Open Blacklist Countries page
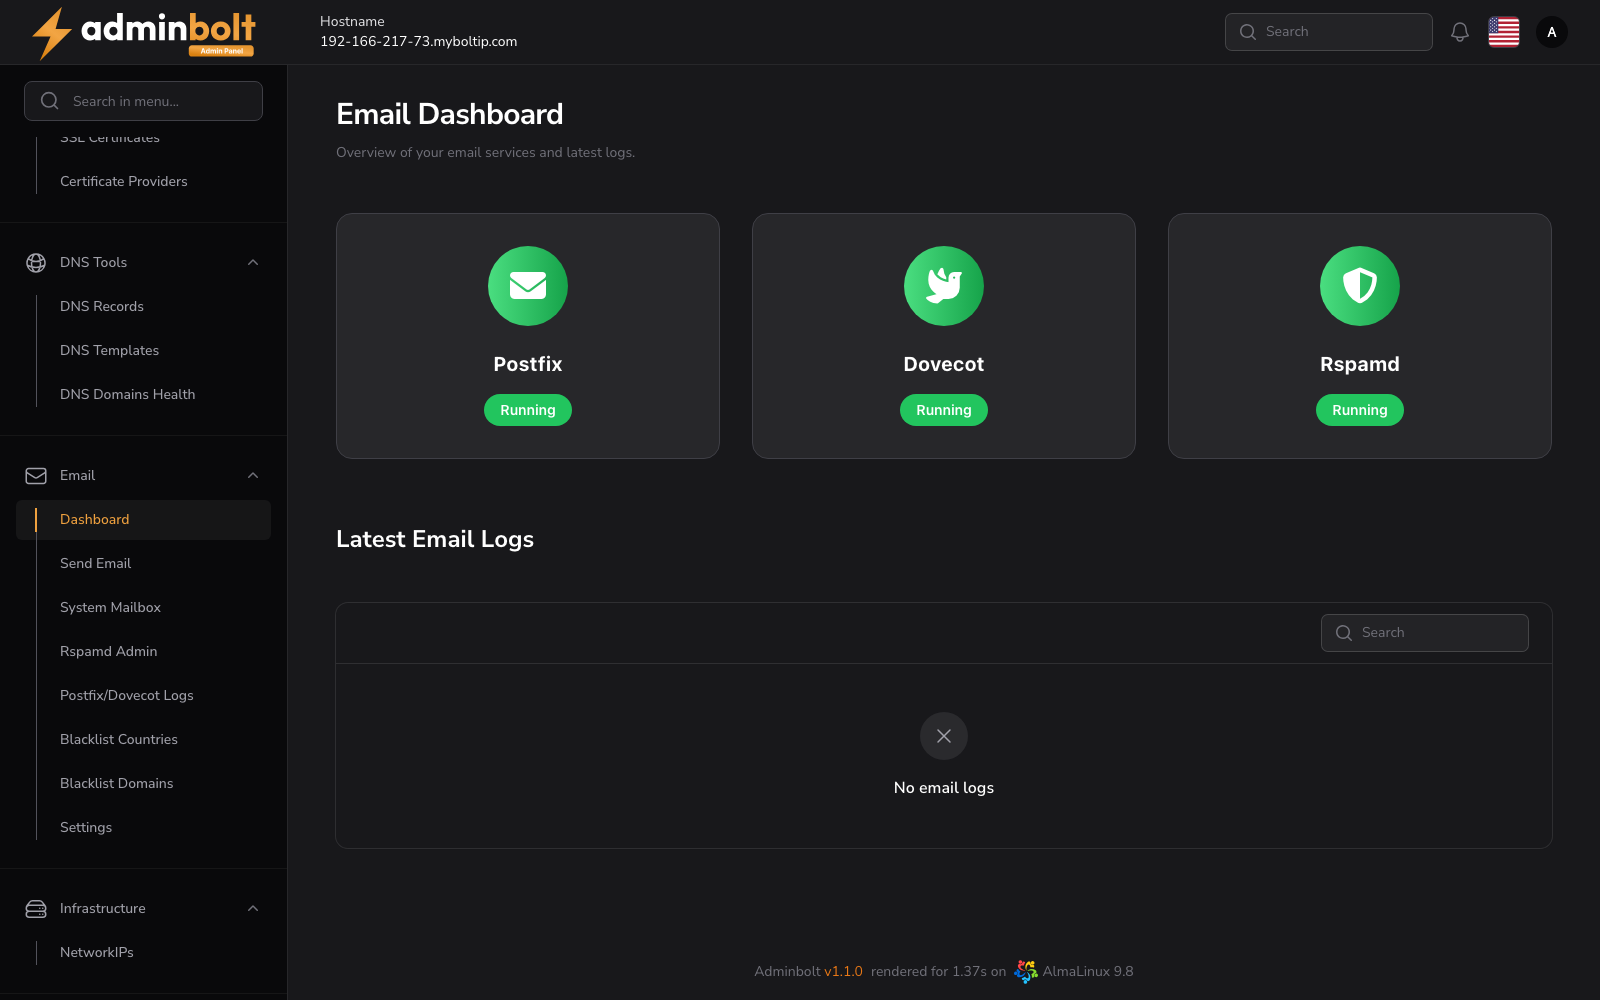This screenshot has width=1600, height=1000. [x=143, y=739]
